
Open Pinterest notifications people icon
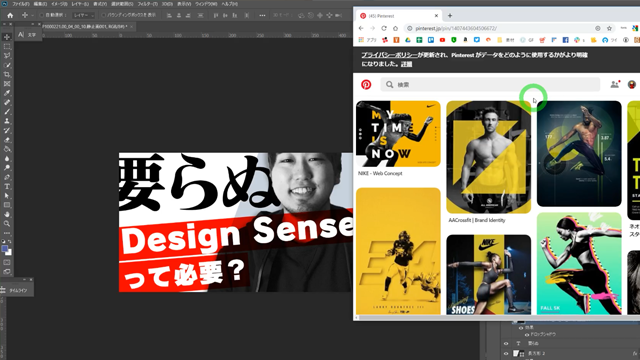[x=614, y=84]
